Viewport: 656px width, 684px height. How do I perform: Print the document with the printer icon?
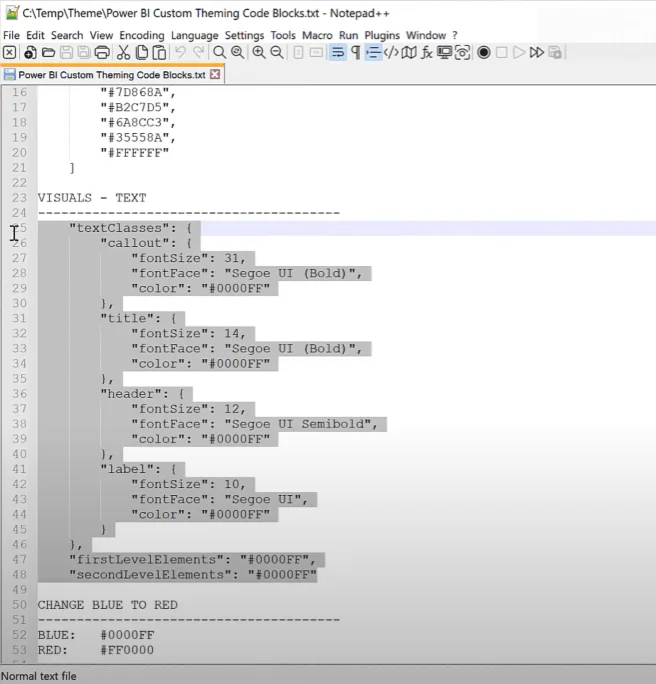coord(102,53)
